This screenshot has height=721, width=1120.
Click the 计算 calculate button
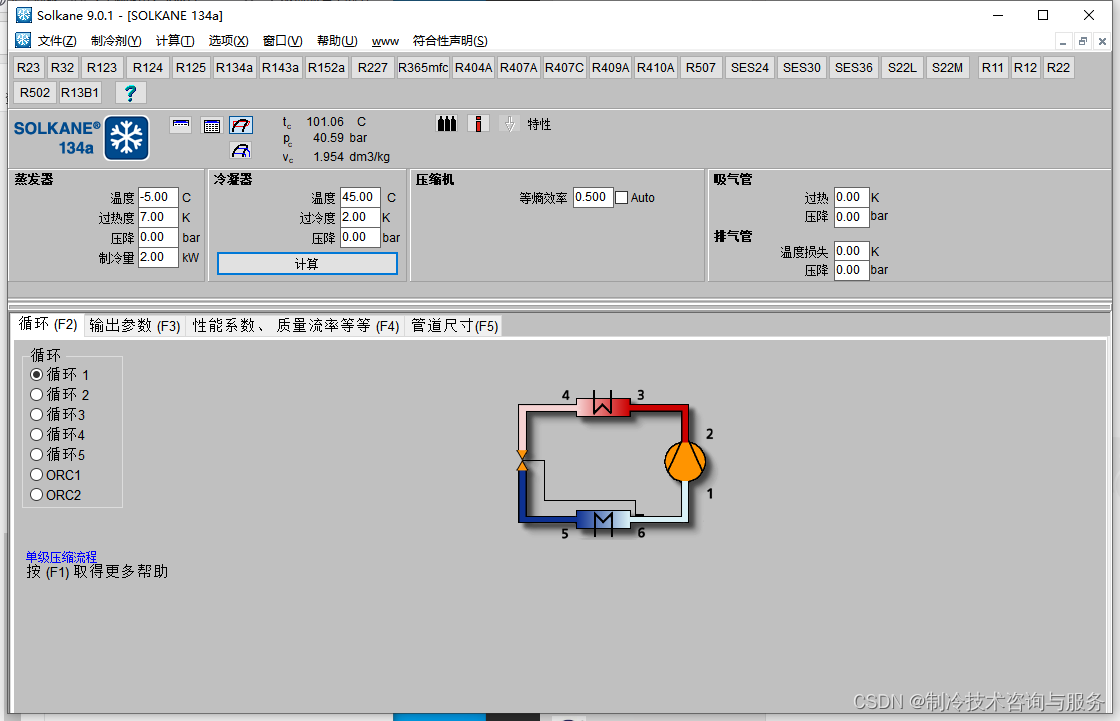[307, 264]
